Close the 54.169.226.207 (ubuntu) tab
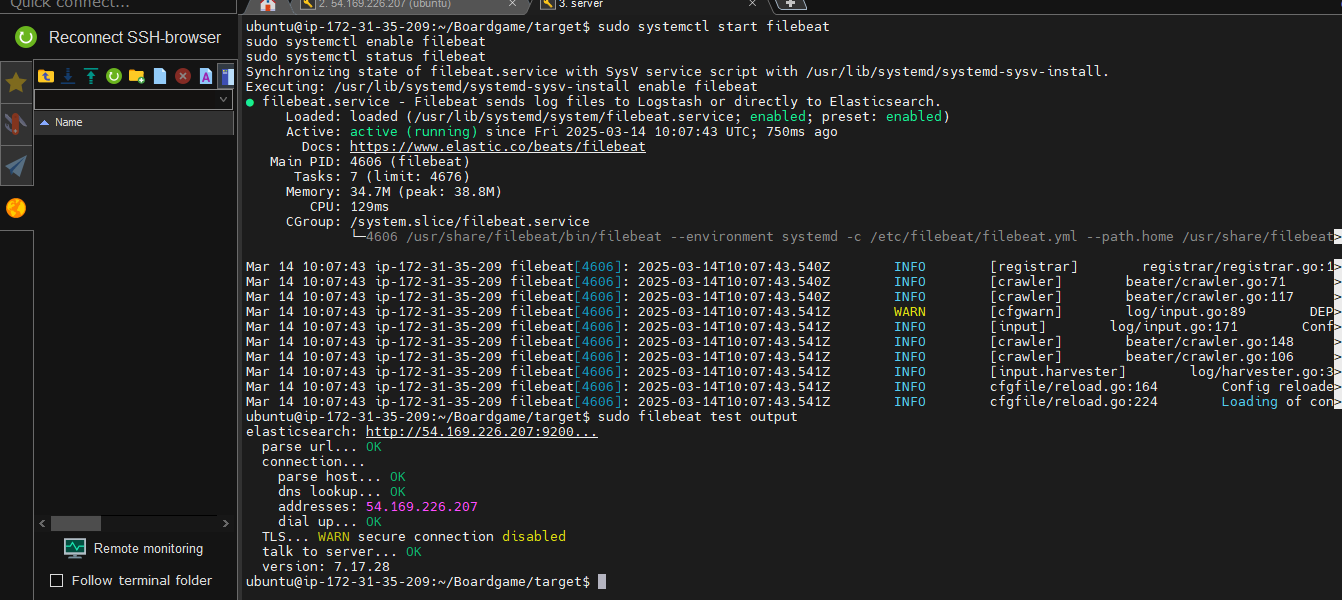Image resolution: width=1342 pixels, height=600 pixels. pos(511,4)
